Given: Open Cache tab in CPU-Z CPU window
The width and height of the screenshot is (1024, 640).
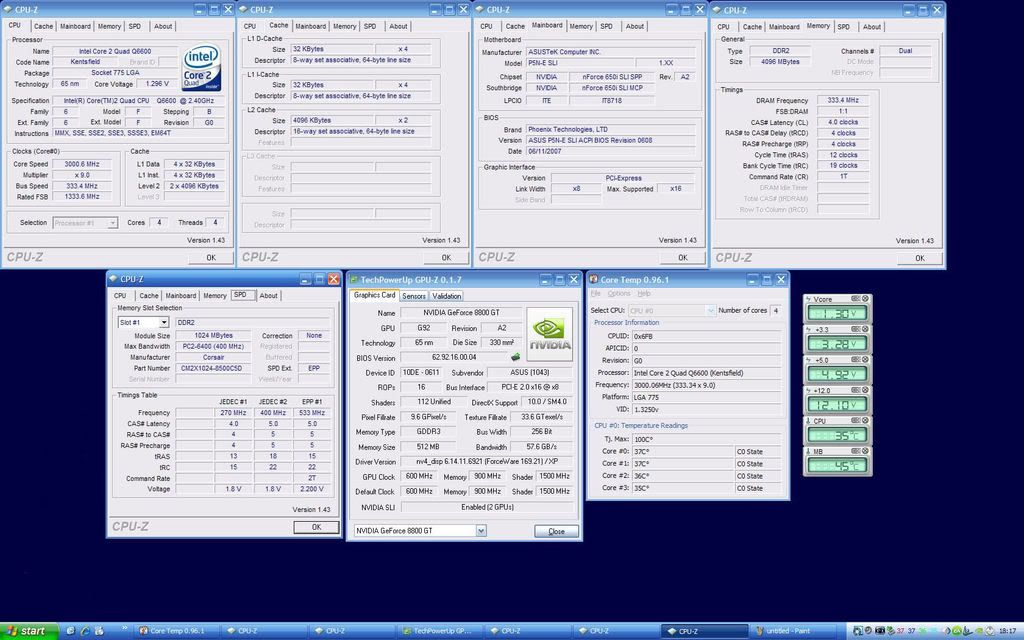Looking at the screenshot, I should [44, 27].
